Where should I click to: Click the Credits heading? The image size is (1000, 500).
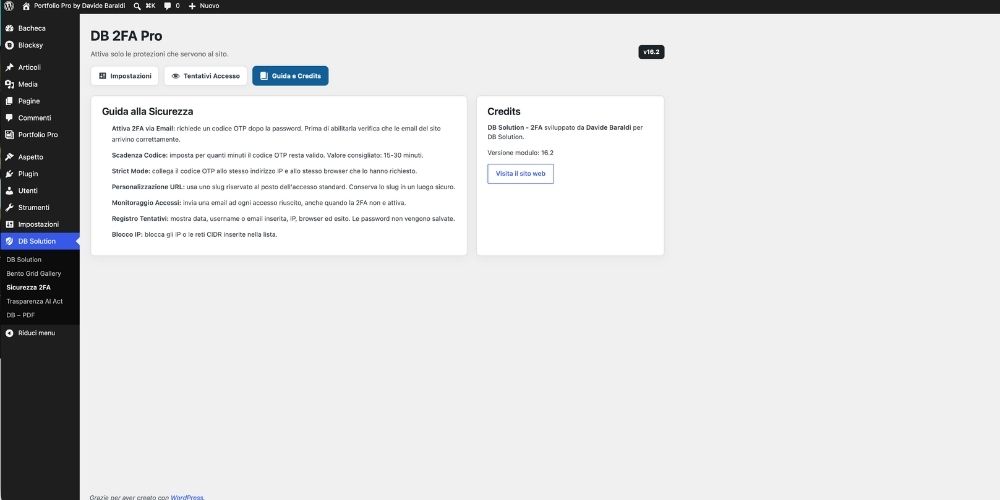[x=504, y=112]
